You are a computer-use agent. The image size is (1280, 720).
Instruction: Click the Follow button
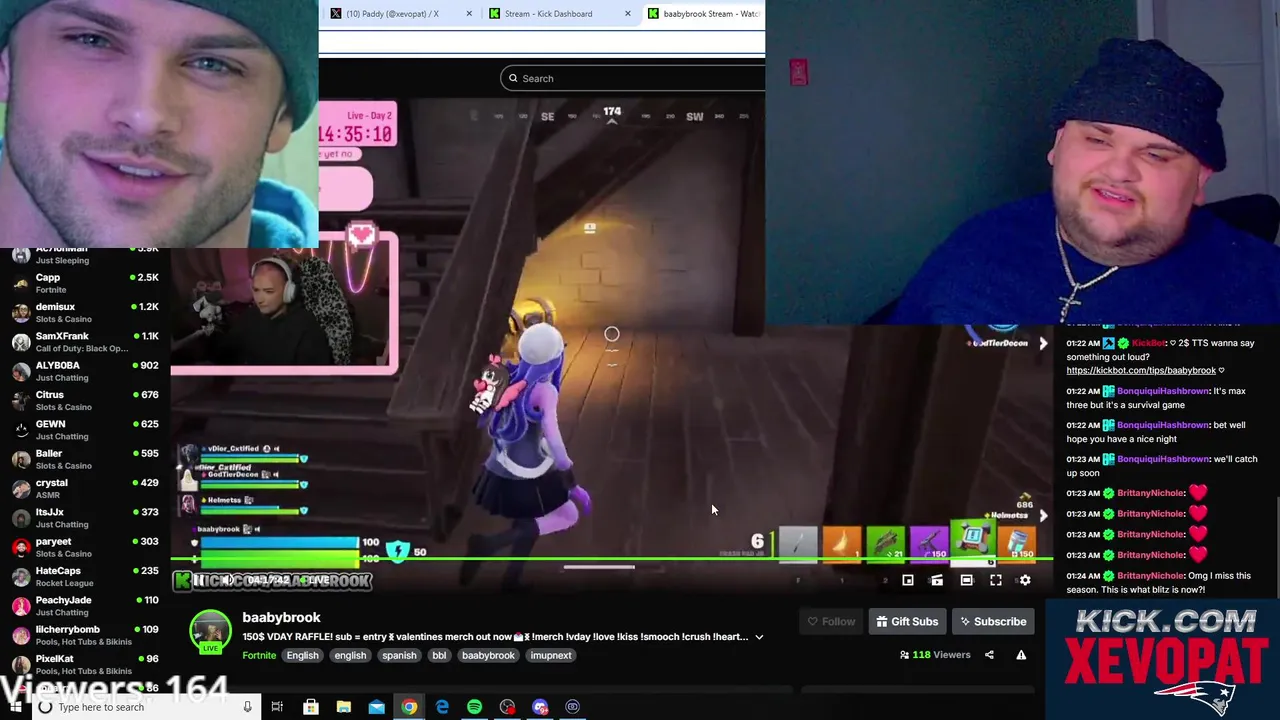[x=831, y=622]
